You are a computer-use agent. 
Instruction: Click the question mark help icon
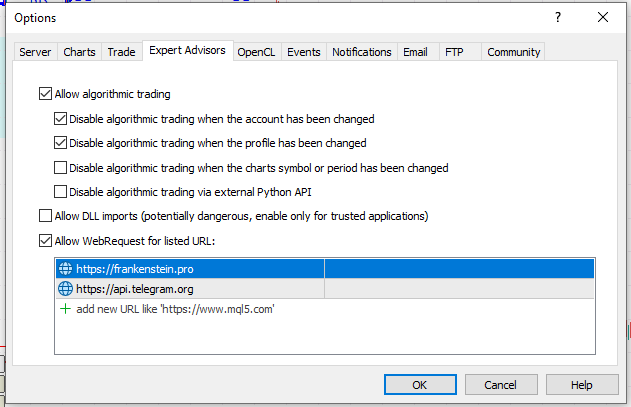tap(557, 17)
